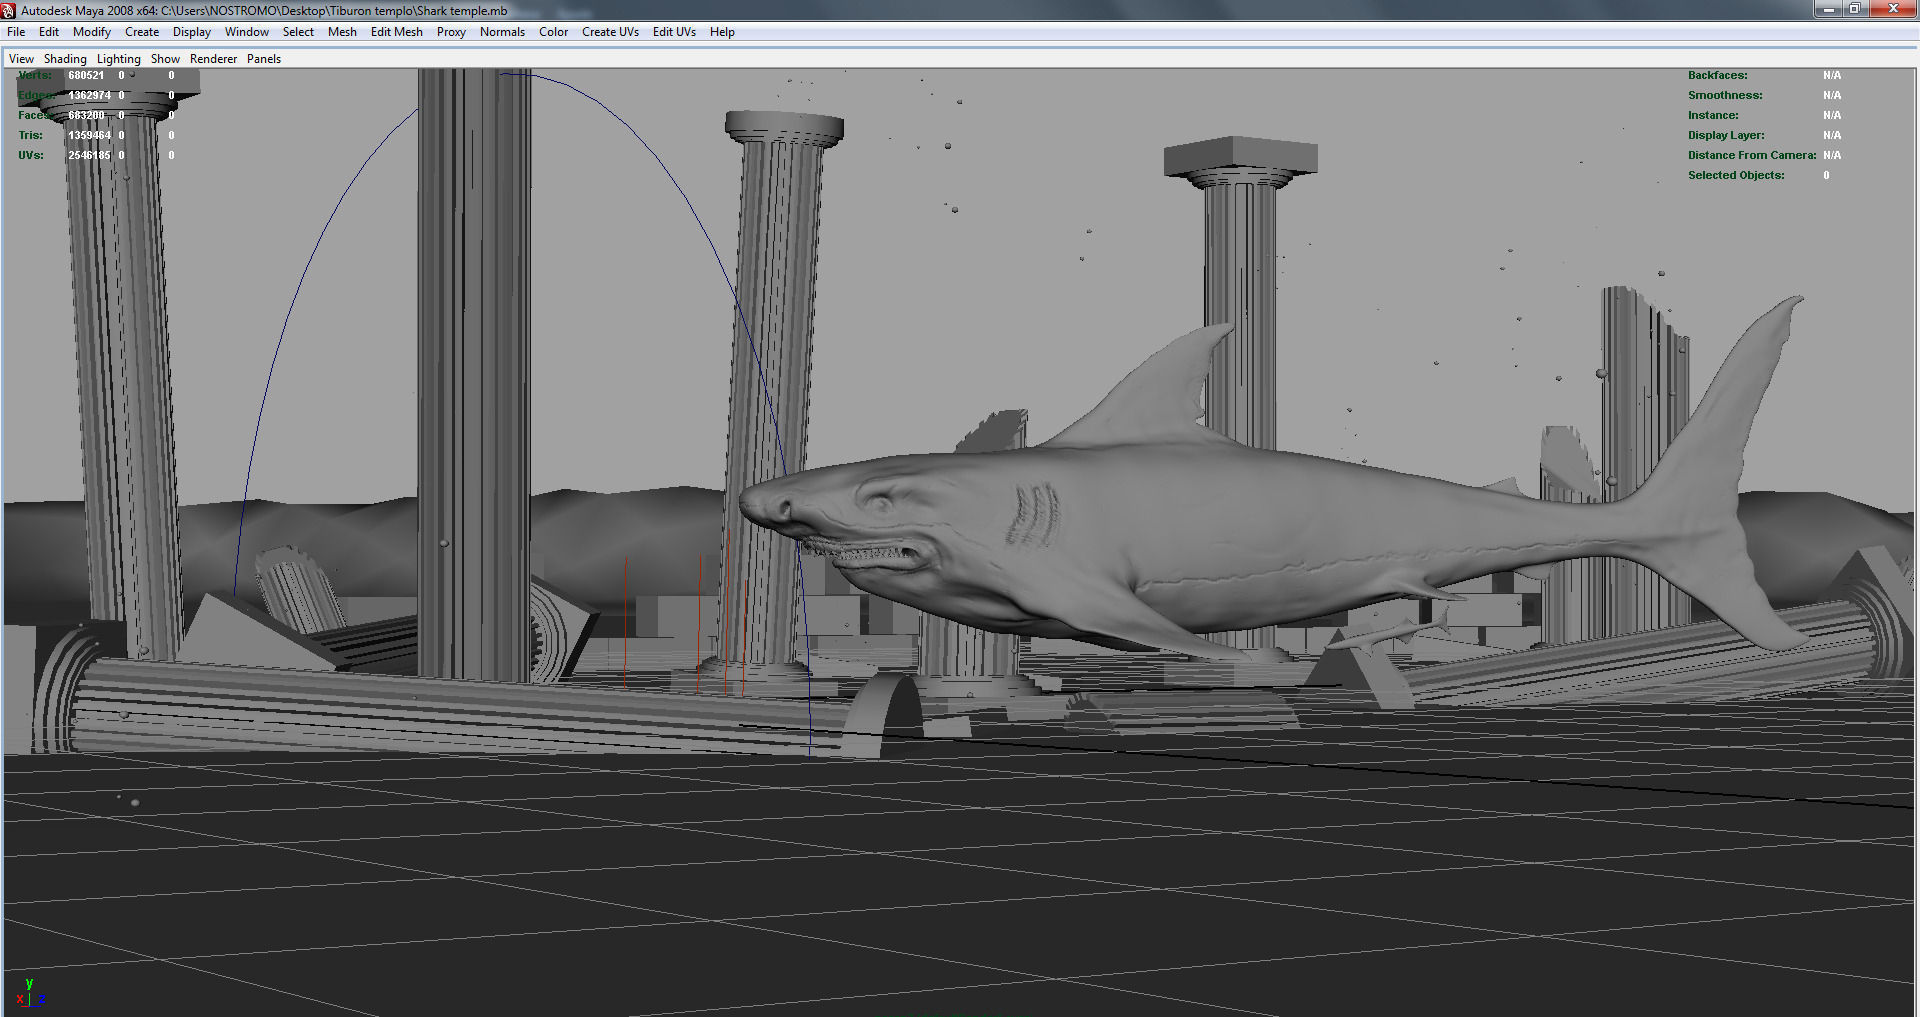Open the viewport Renderer menu
Screen dimensions: 1920x1017
pos(214,59)
